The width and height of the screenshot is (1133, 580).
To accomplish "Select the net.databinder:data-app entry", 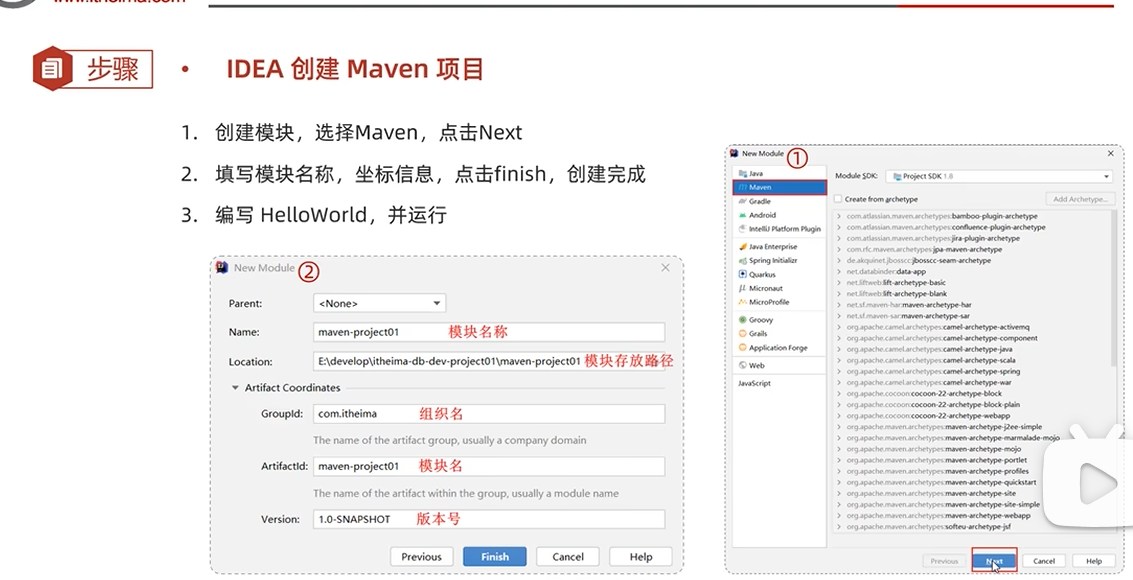I will coord(886,272).
